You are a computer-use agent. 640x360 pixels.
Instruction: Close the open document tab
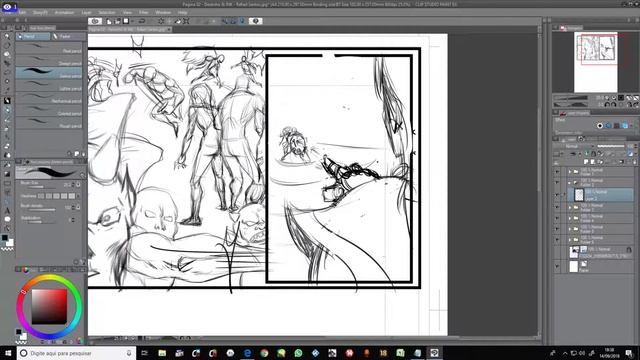click(169, 29)
